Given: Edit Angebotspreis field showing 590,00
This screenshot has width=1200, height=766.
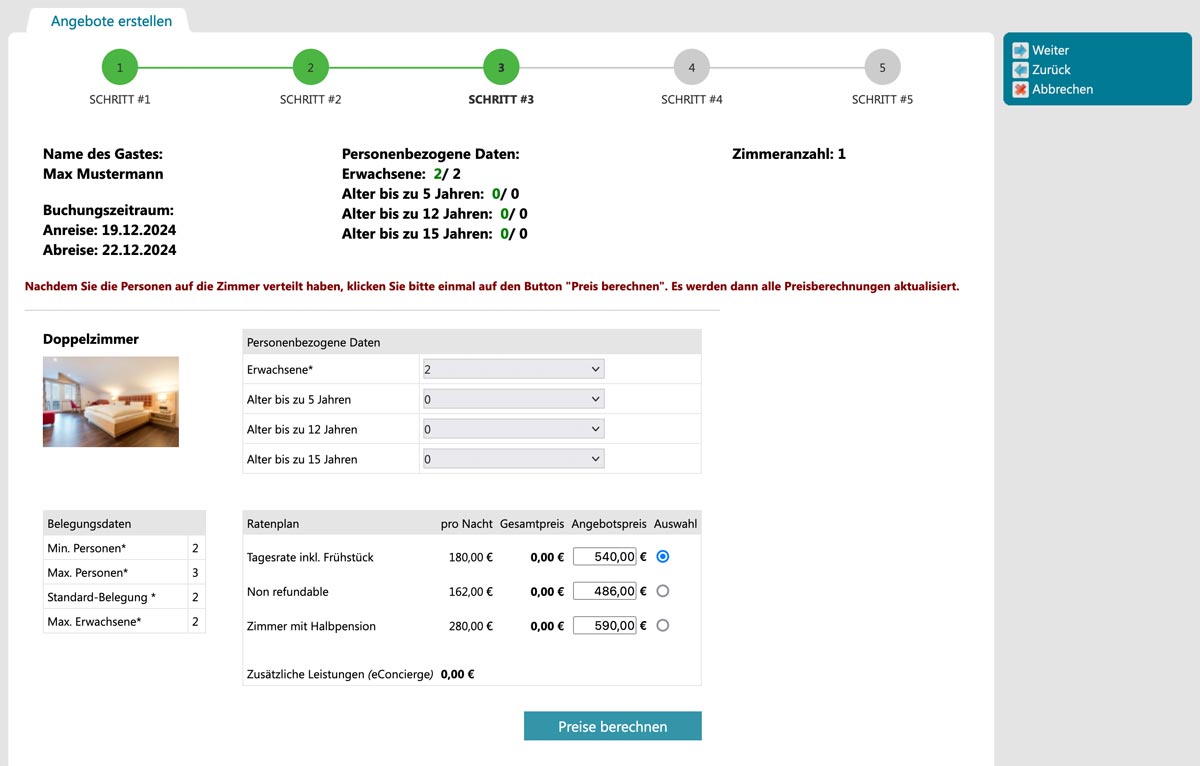Looking at the screenshot, I should click(x=605, y=625).
